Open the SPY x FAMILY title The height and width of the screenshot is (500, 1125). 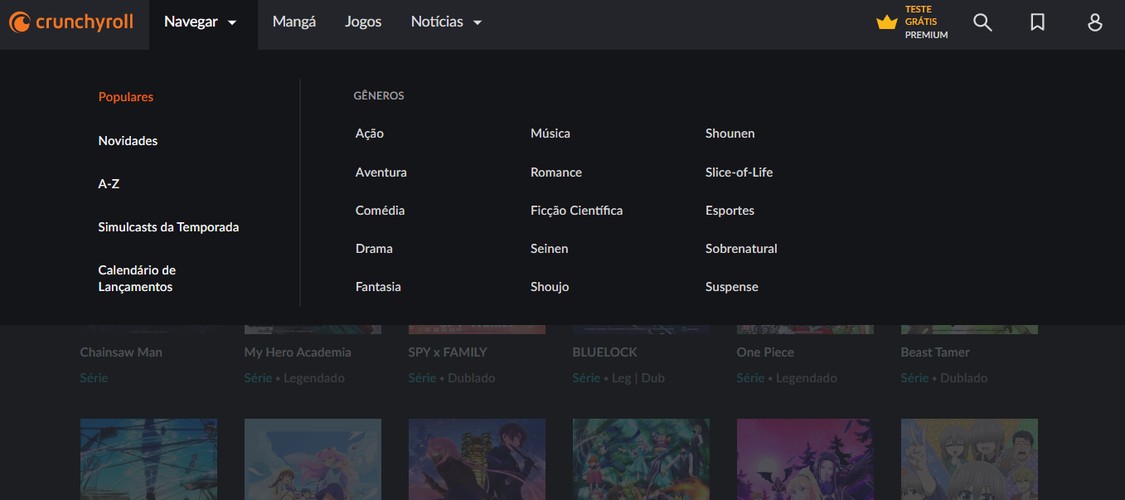point(448,352)
